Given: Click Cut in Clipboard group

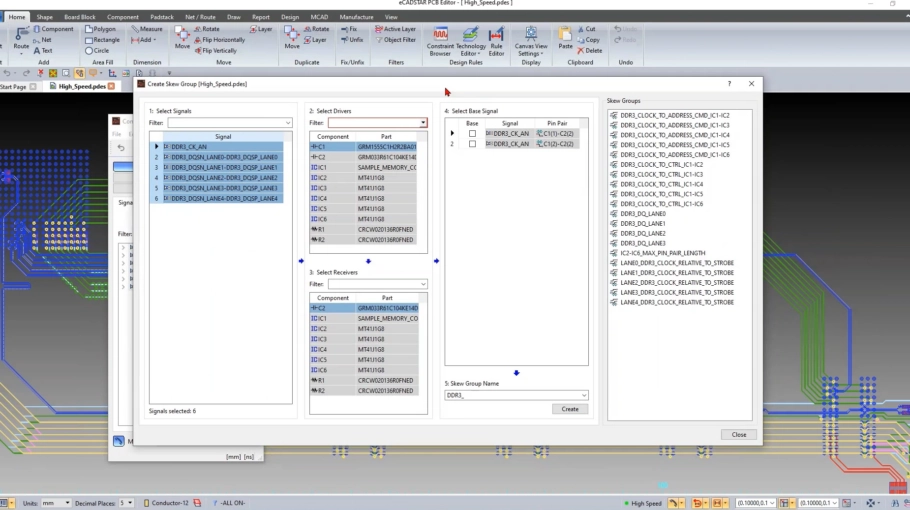Looking at the screenshot, I should click(x=587, y=29).
